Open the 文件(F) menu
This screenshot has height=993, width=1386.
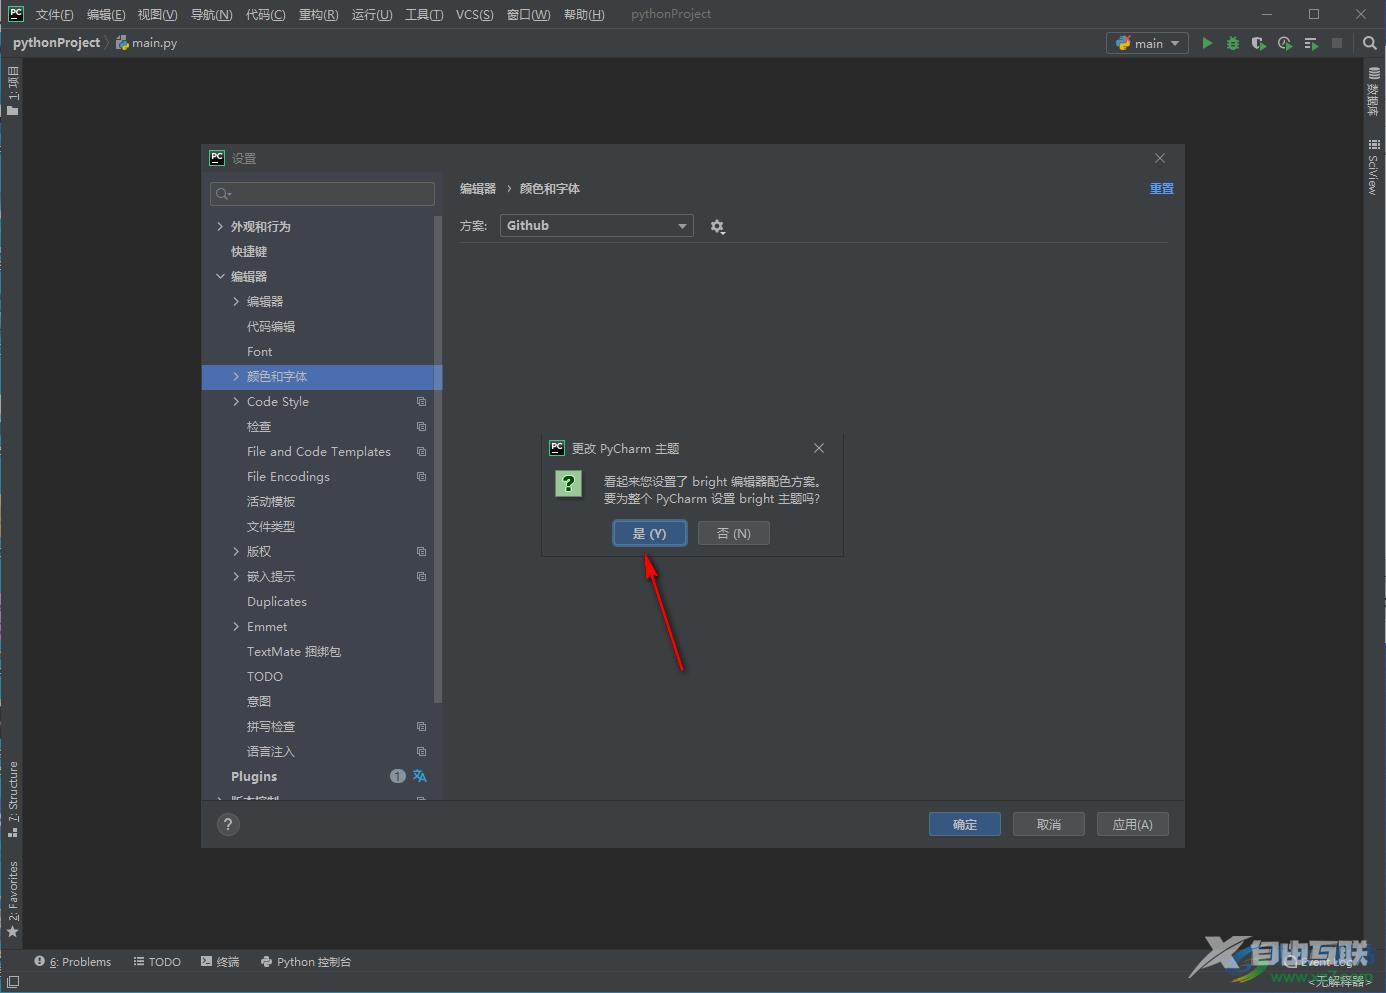pos(55,14)
